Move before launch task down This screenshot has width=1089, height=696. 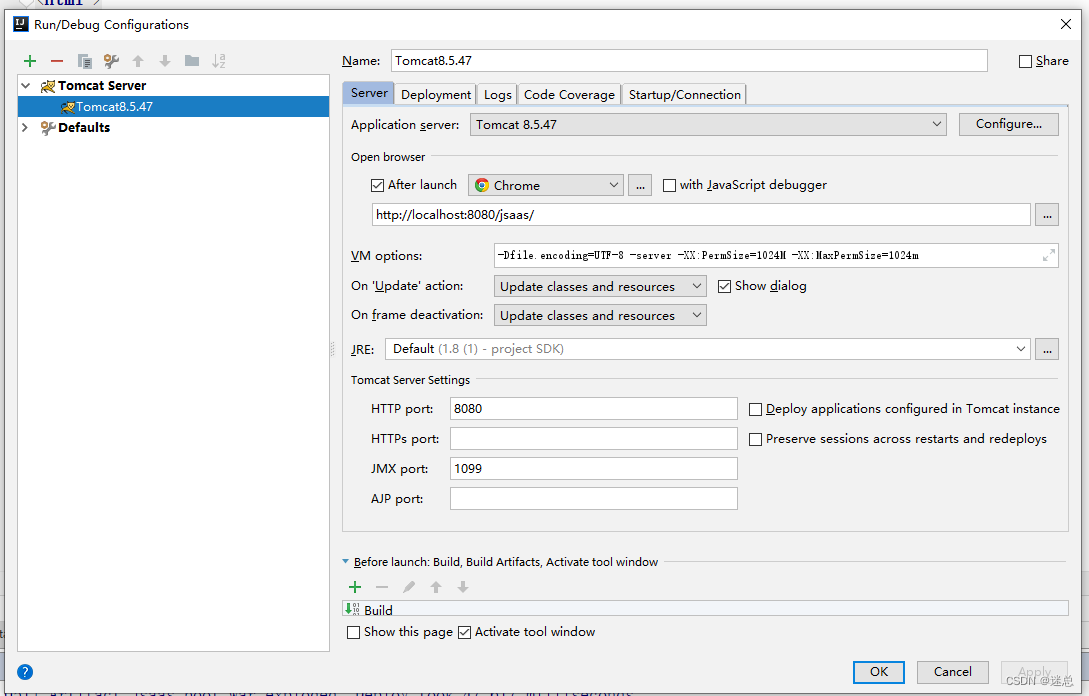coord(463,587)
